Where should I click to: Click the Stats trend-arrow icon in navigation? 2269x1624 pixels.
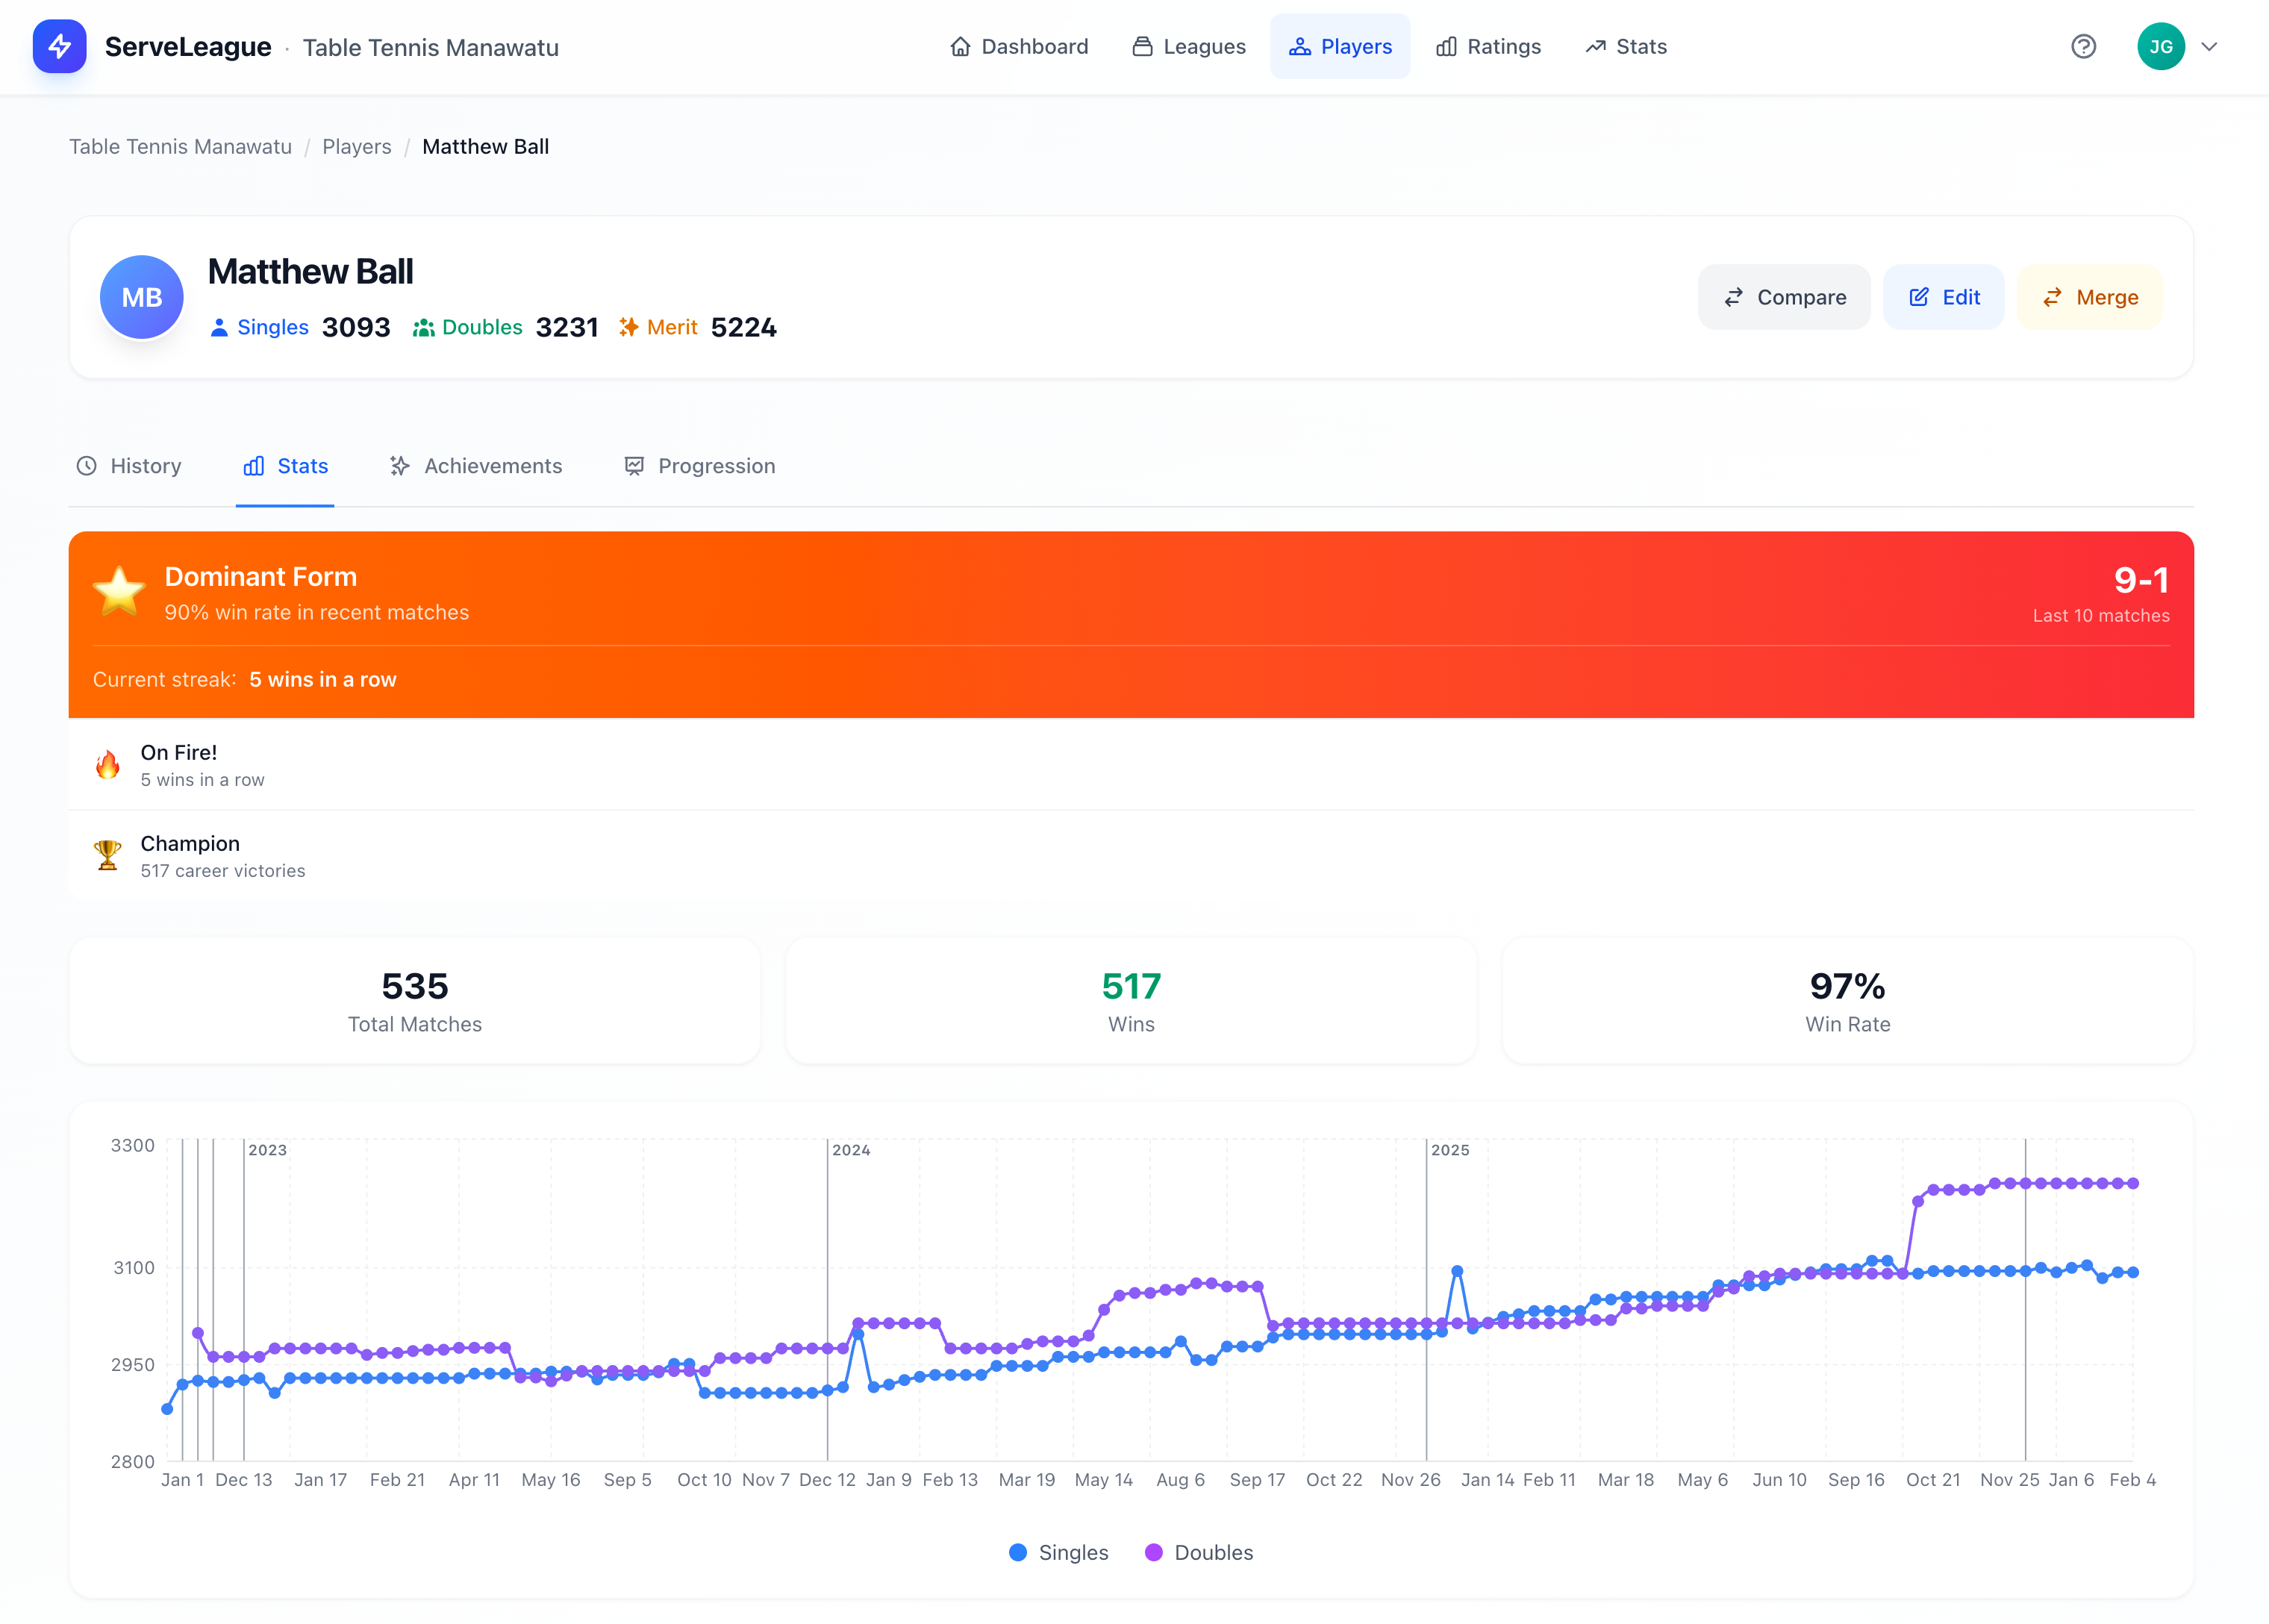1594,46
